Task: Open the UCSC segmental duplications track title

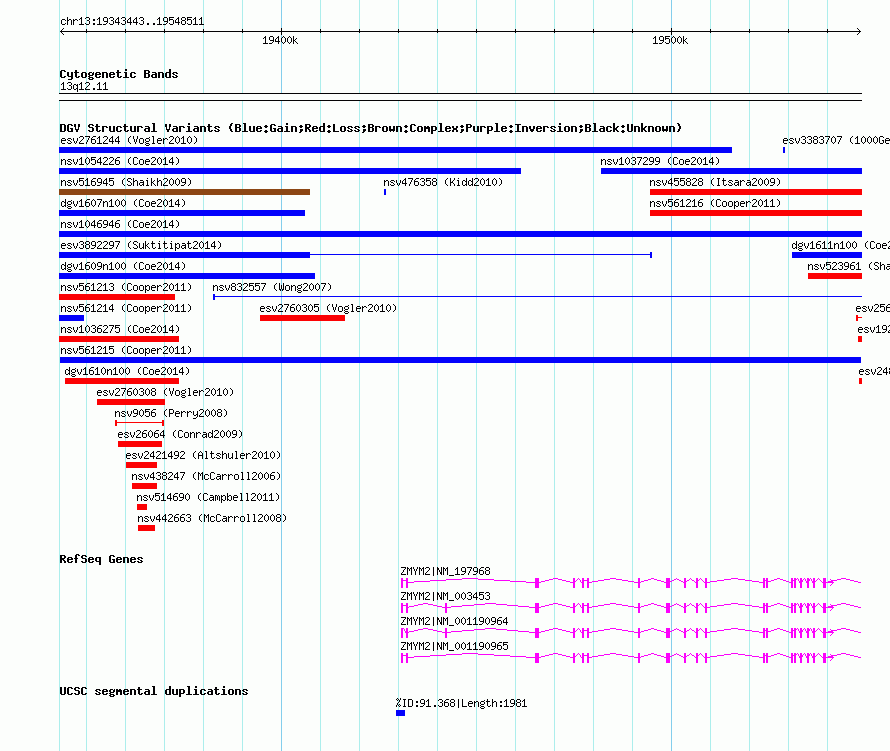Action: click(x=154, y=691)
